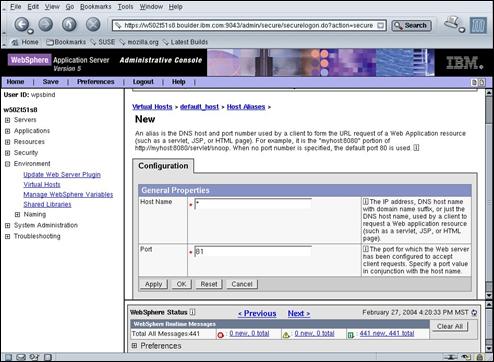The image size is (494, 362).
Task: Open the Virtual Hosts breadcrumb link
Action: [x=152, y=107]
